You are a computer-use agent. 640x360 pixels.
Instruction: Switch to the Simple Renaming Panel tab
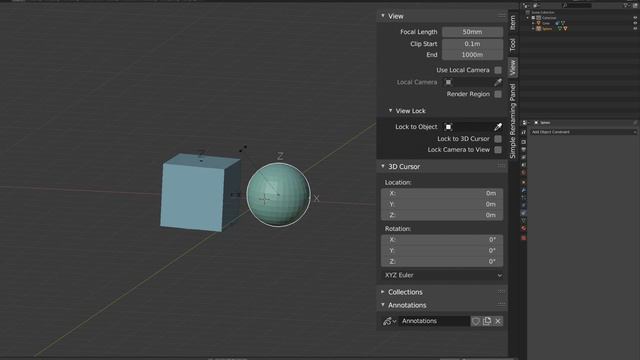(x=513, y=121)
